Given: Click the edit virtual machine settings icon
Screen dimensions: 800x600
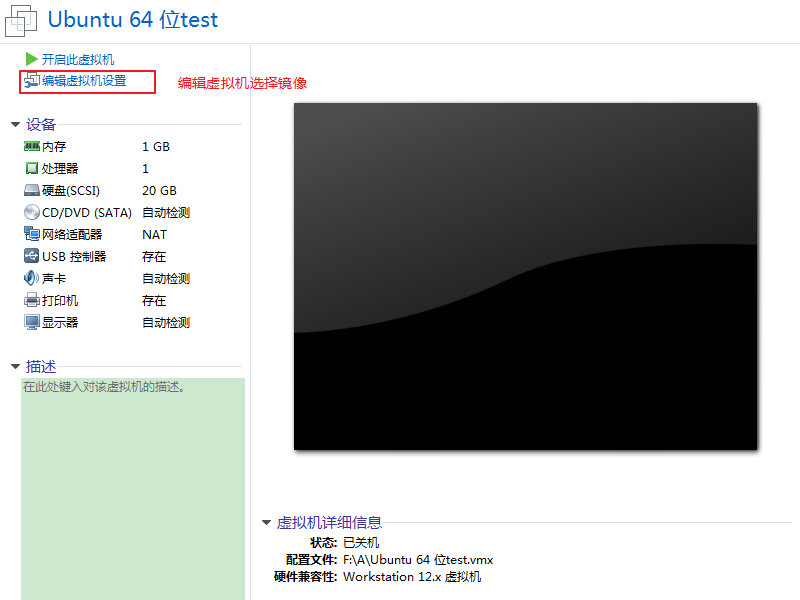Looking at the screenshot, I should tap(31, 81).
